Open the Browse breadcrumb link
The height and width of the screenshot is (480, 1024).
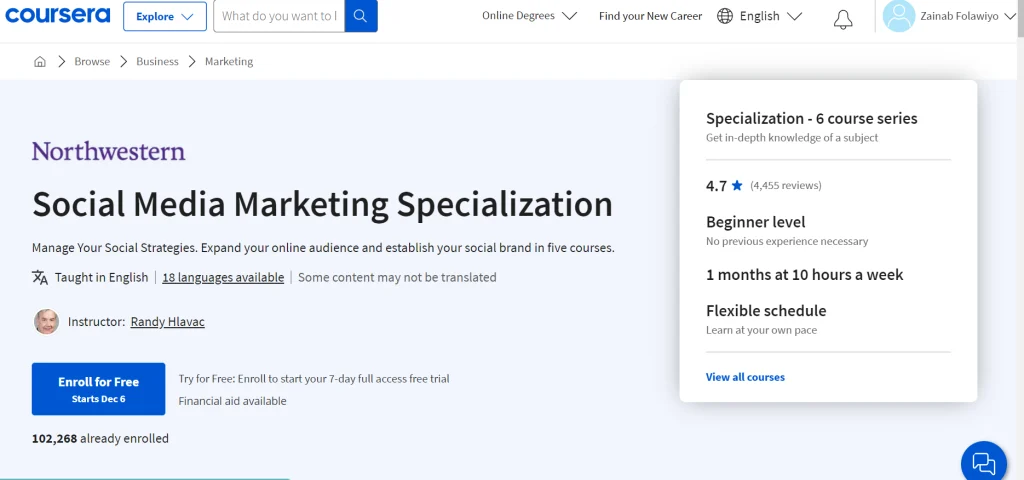point(92,61)
